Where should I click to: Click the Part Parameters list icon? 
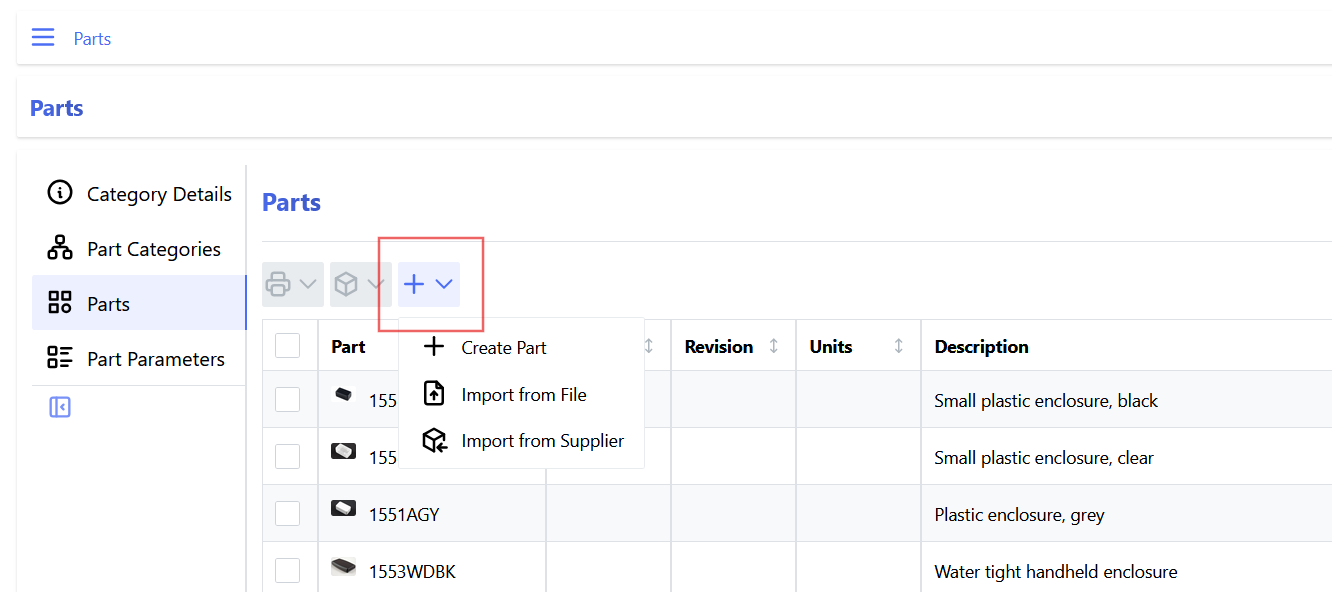click(57, 356)
